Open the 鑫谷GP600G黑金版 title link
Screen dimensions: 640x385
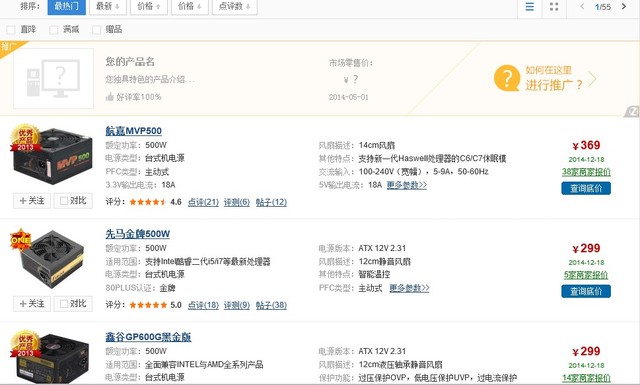(148, 337)
